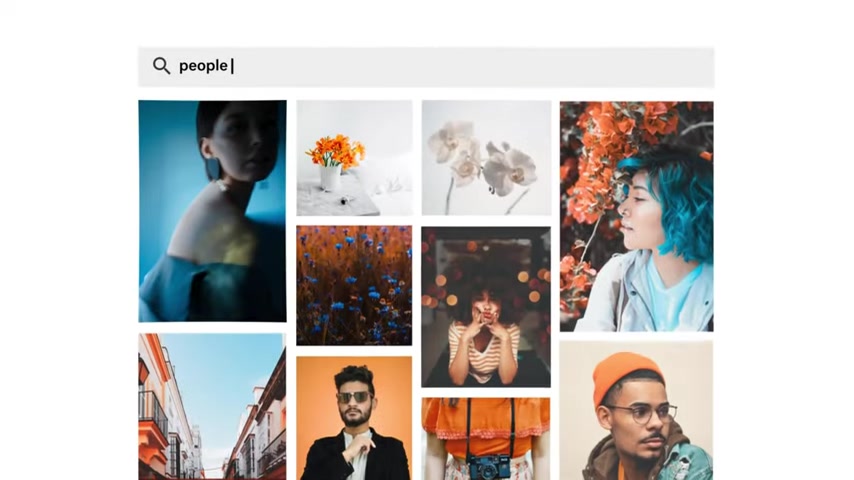Click the magnifying glass search icon
This screenshot has width=854, height=480.
point(161,65)
